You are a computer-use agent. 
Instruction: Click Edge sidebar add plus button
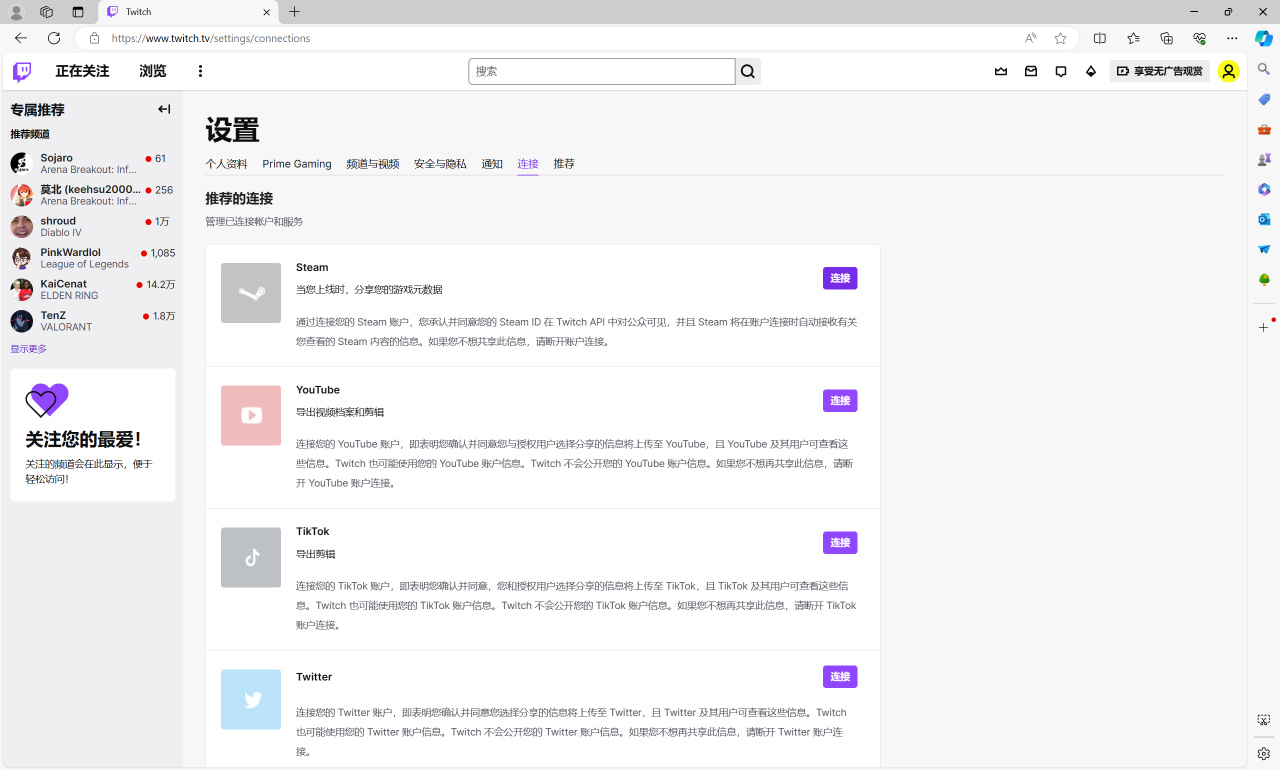(x=1264, y=327)
